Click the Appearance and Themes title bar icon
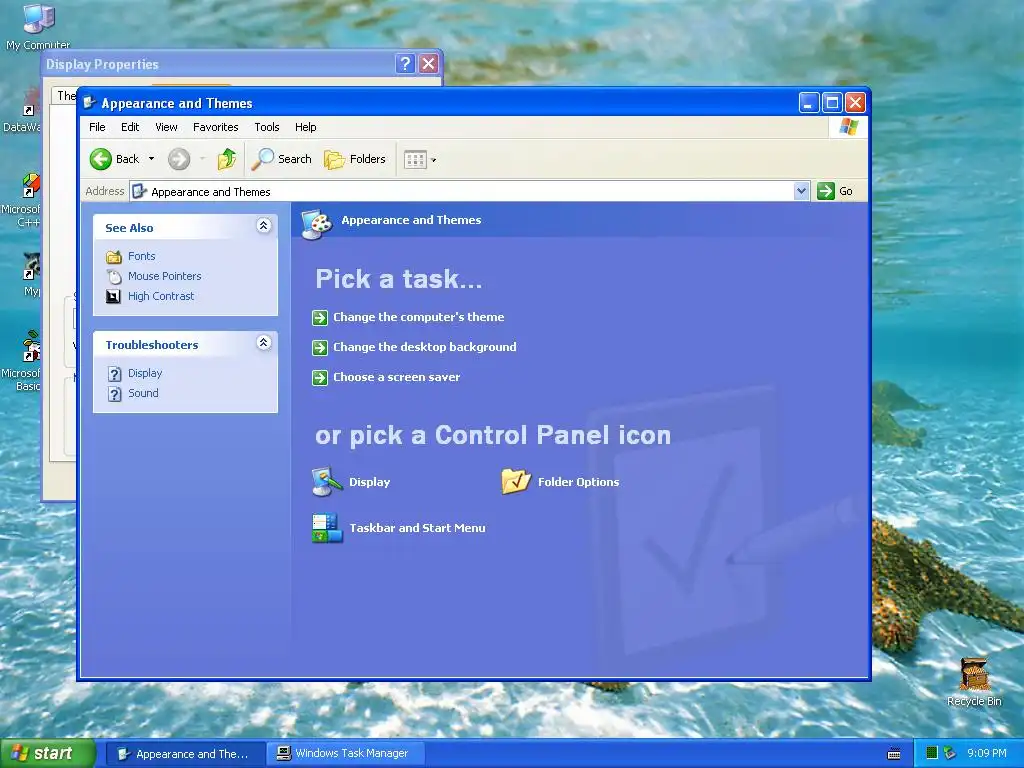Image resolution: width=1024 pixels, height=768 pixels. point(89,103)
